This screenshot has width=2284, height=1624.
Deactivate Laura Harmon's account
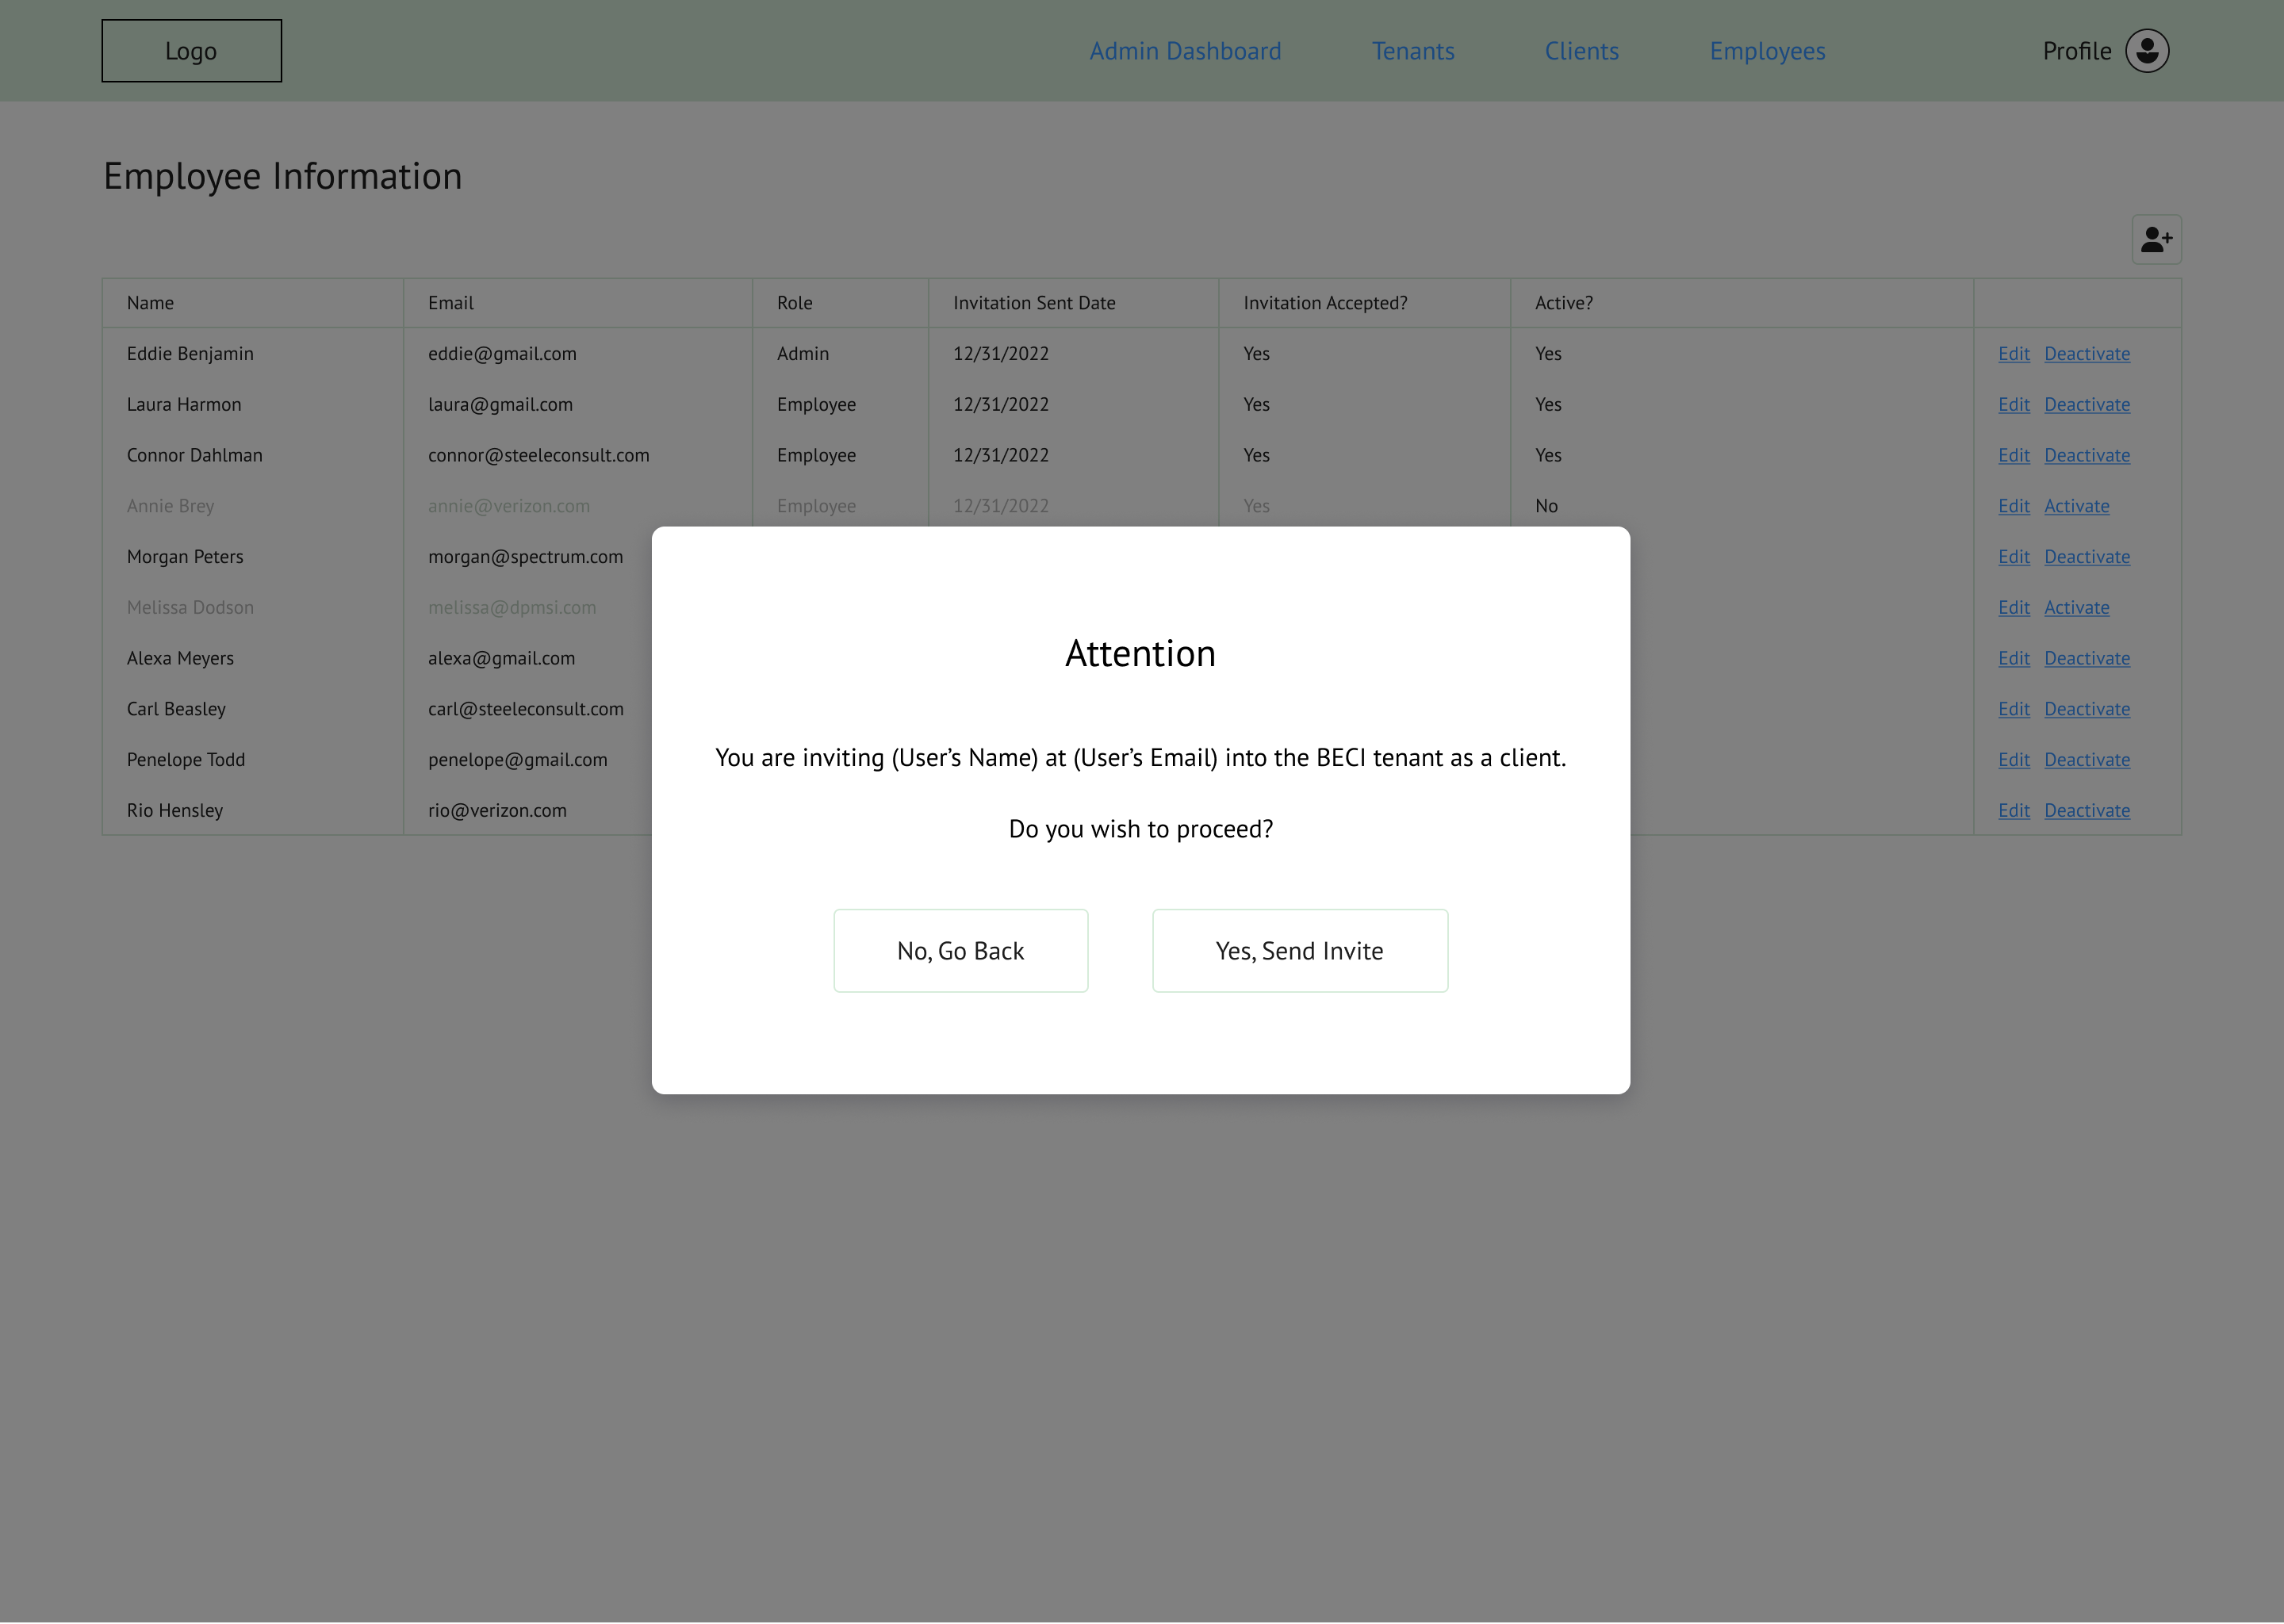pos(2086,405)
